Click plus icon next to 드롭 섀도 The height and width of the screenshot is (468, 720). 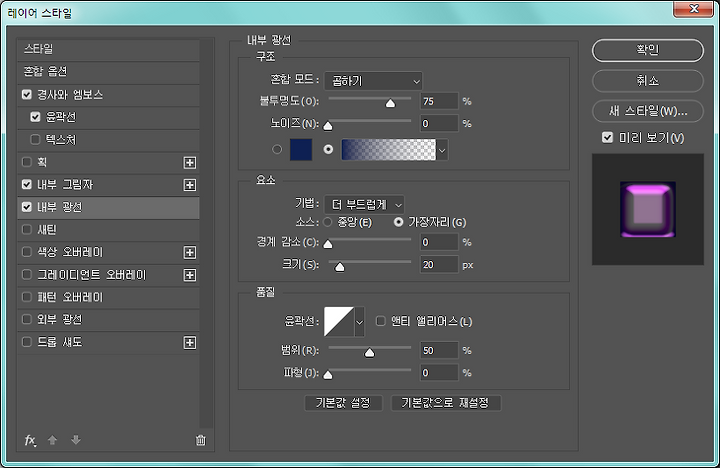pyautogui.click(x=190, y=343)
